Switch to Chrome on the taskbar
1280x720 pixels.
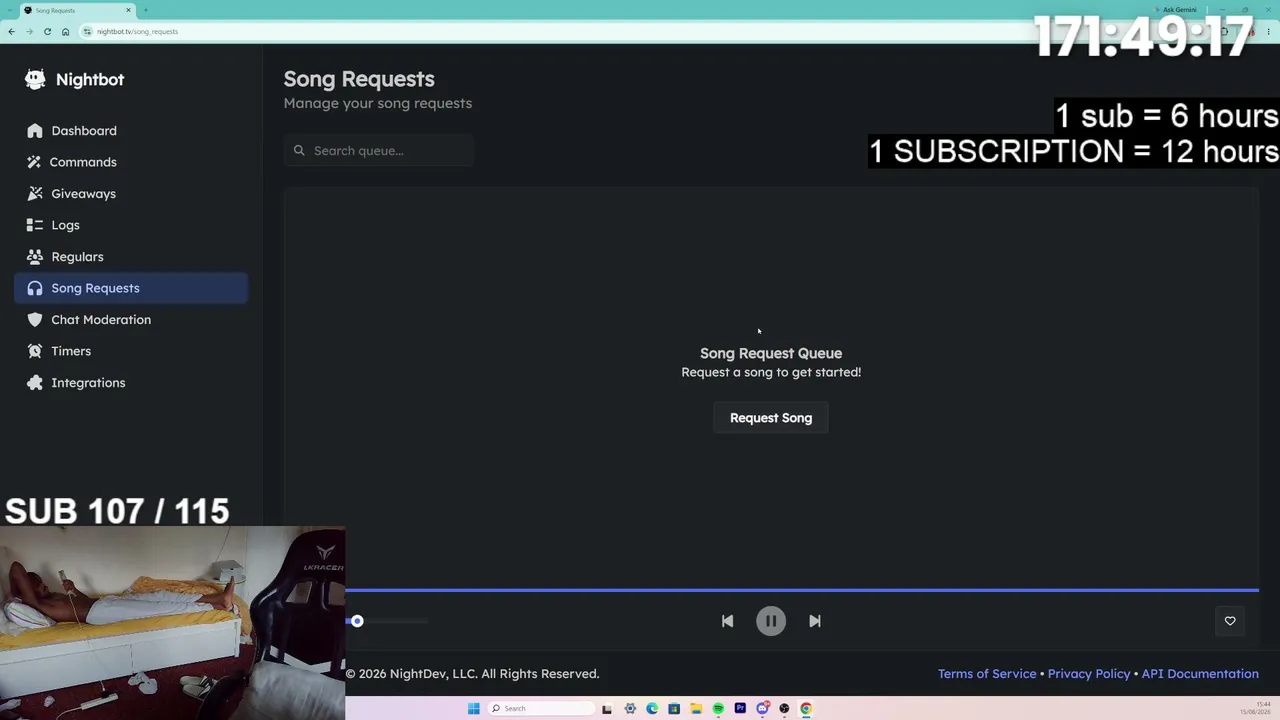point(806,709)
